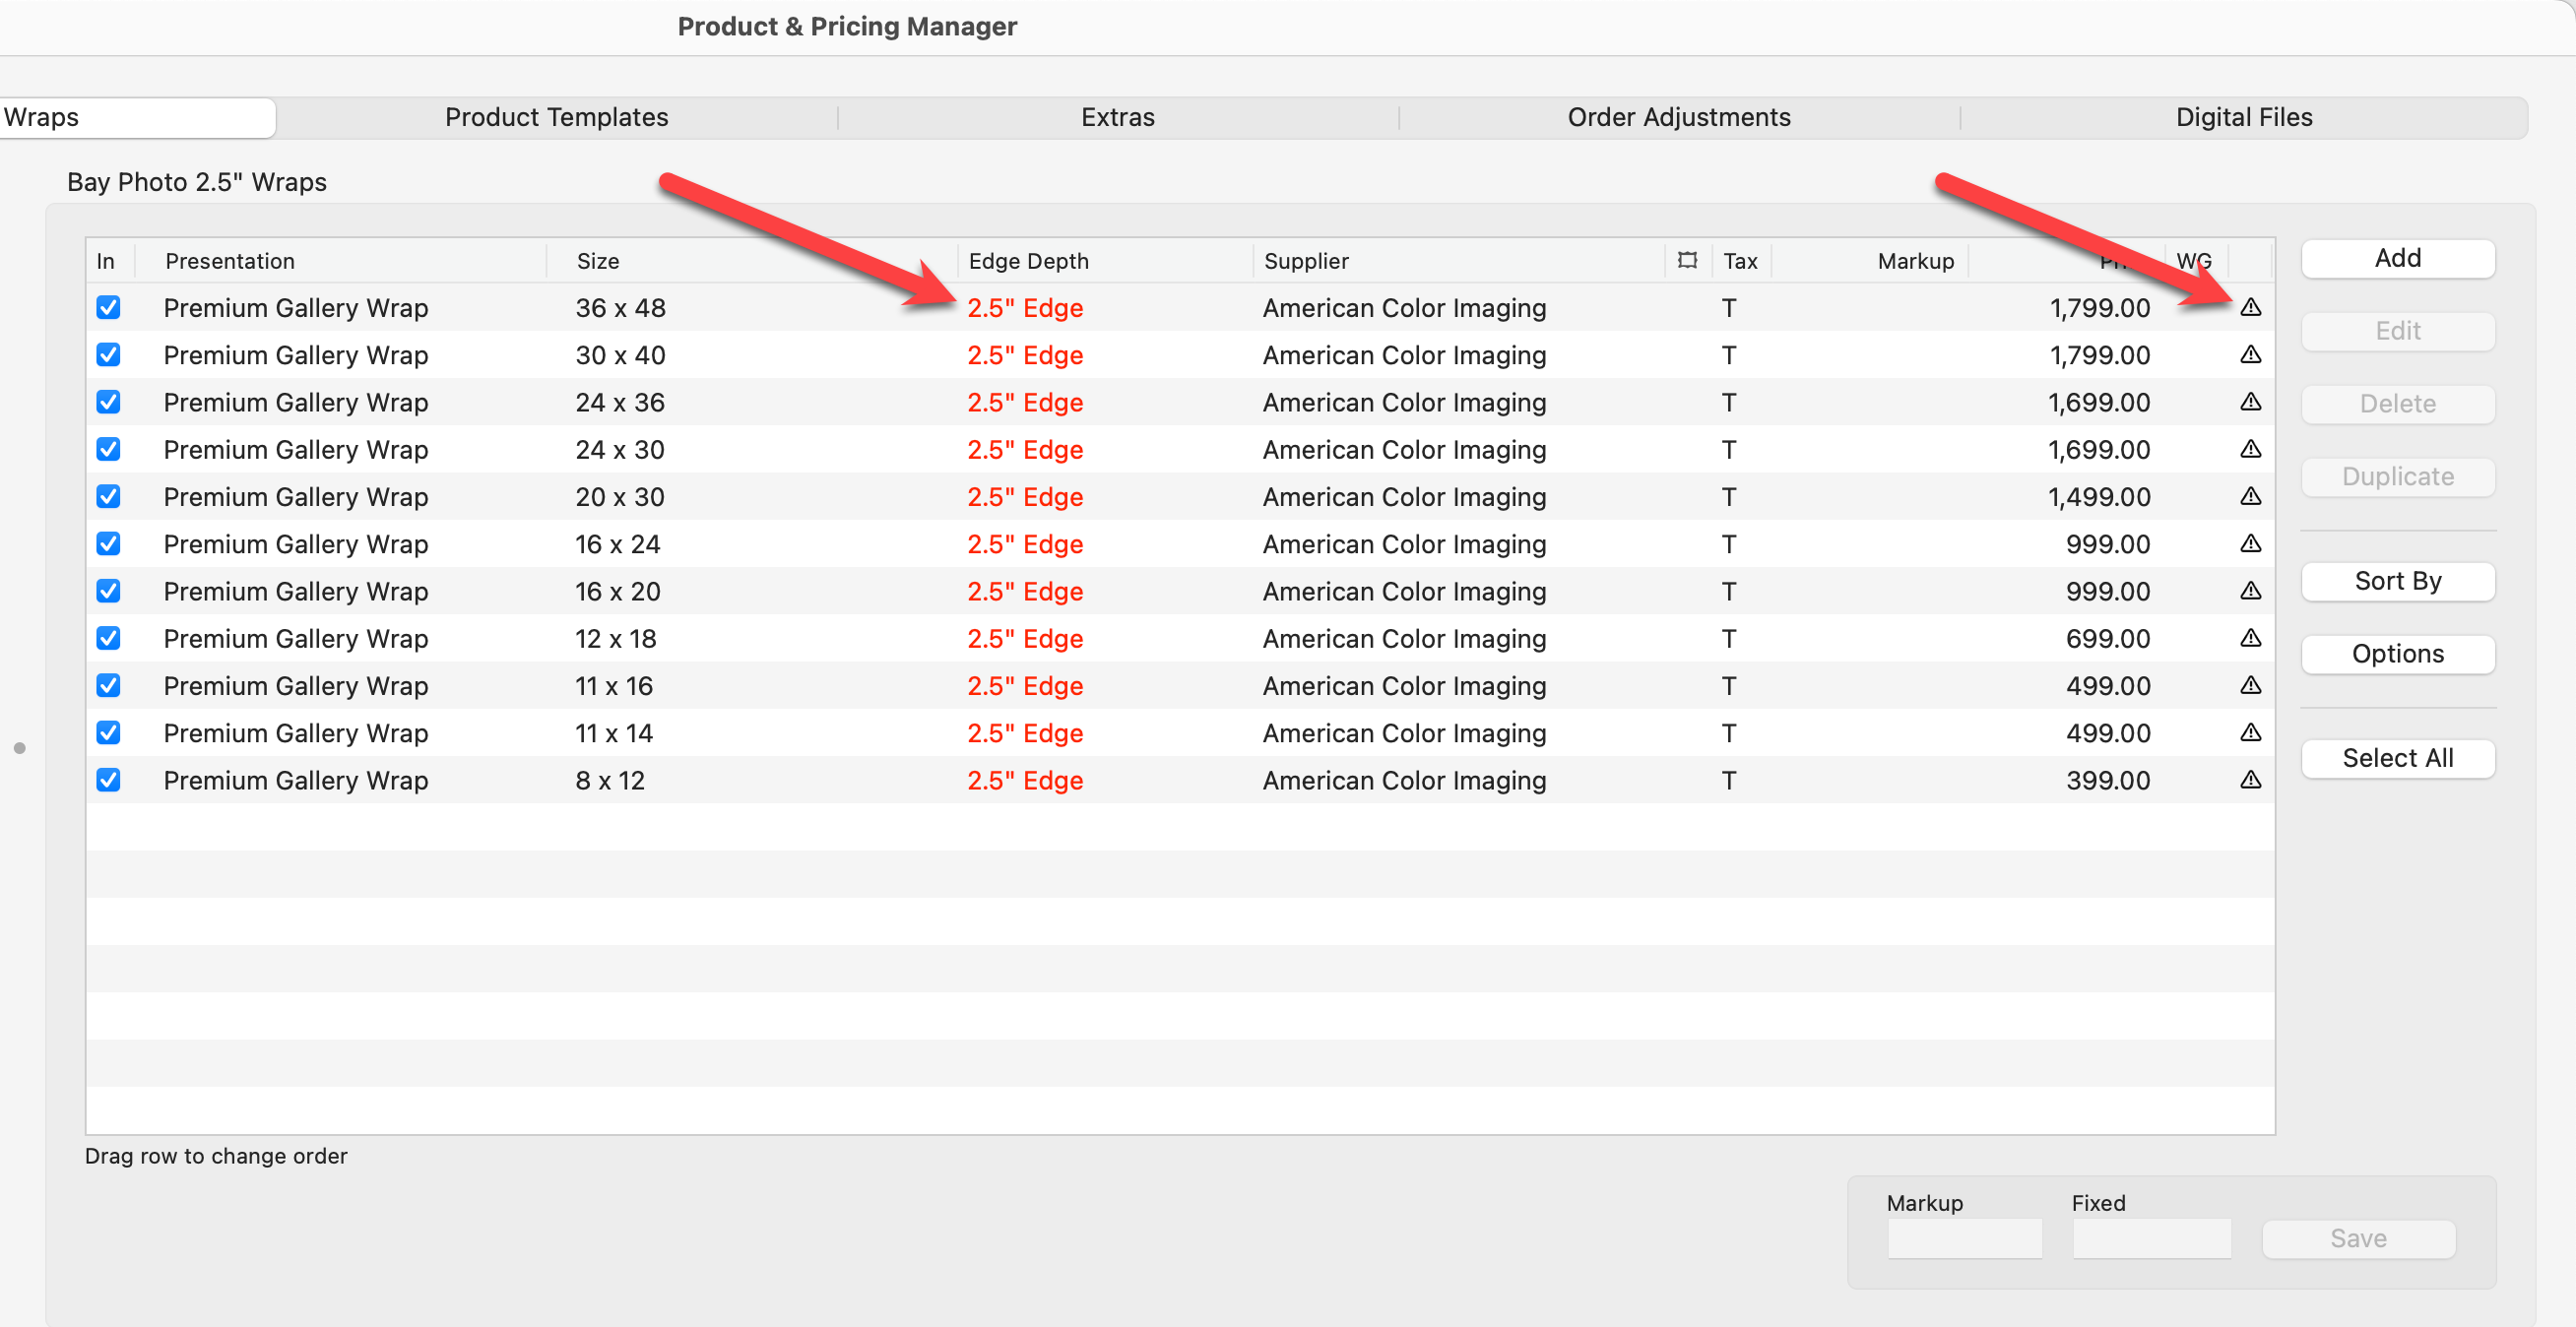Click warning icon on 16 x 24 row
Image resolution: width=2576 pixels, height=1327 pixels.
click(2250, 544)
